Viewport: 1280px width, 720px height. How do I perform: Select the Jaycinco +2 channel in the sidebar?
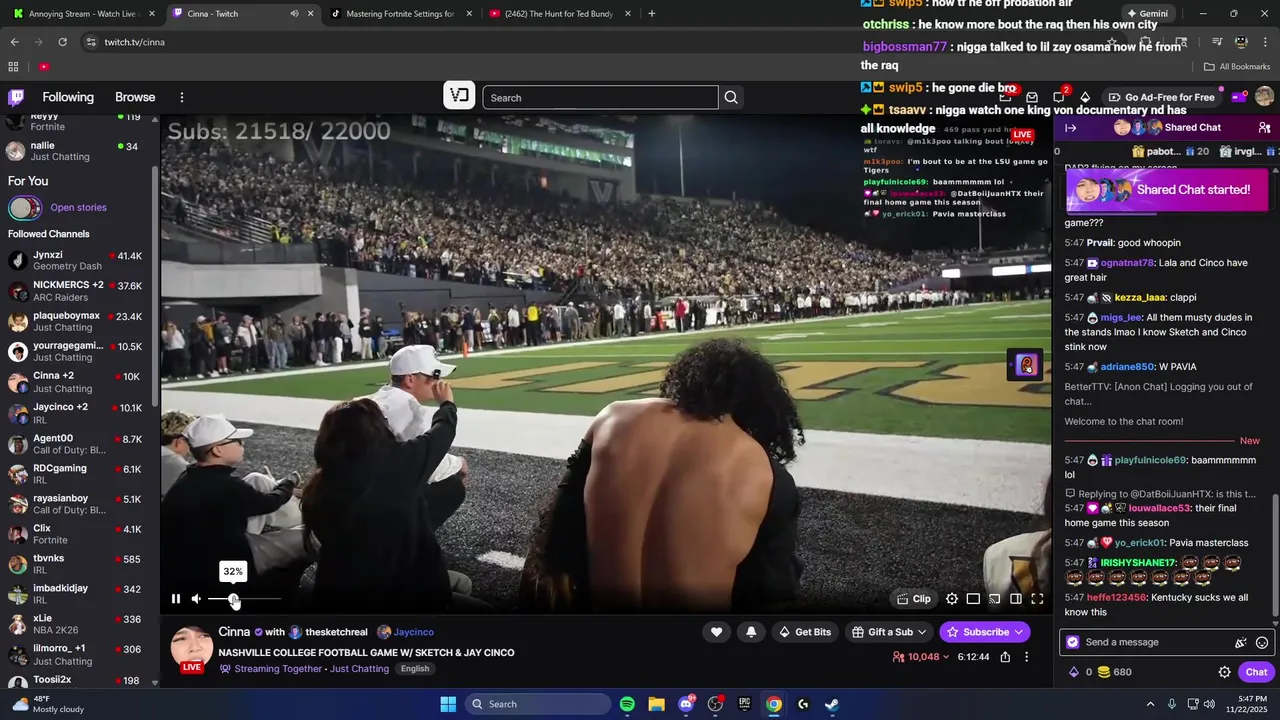coord(80,413)
